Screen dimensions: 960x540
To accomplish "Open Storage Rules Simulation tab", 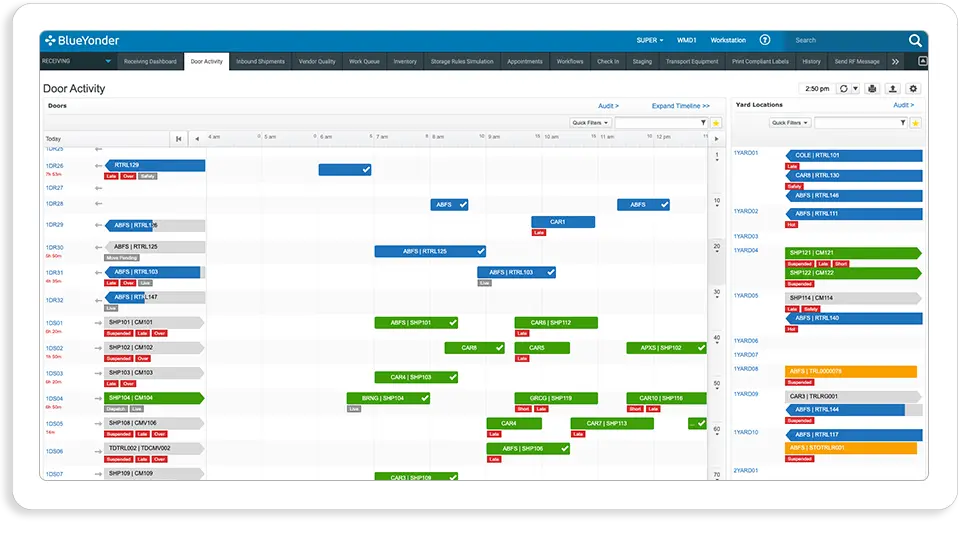I will tap(462, 61).
